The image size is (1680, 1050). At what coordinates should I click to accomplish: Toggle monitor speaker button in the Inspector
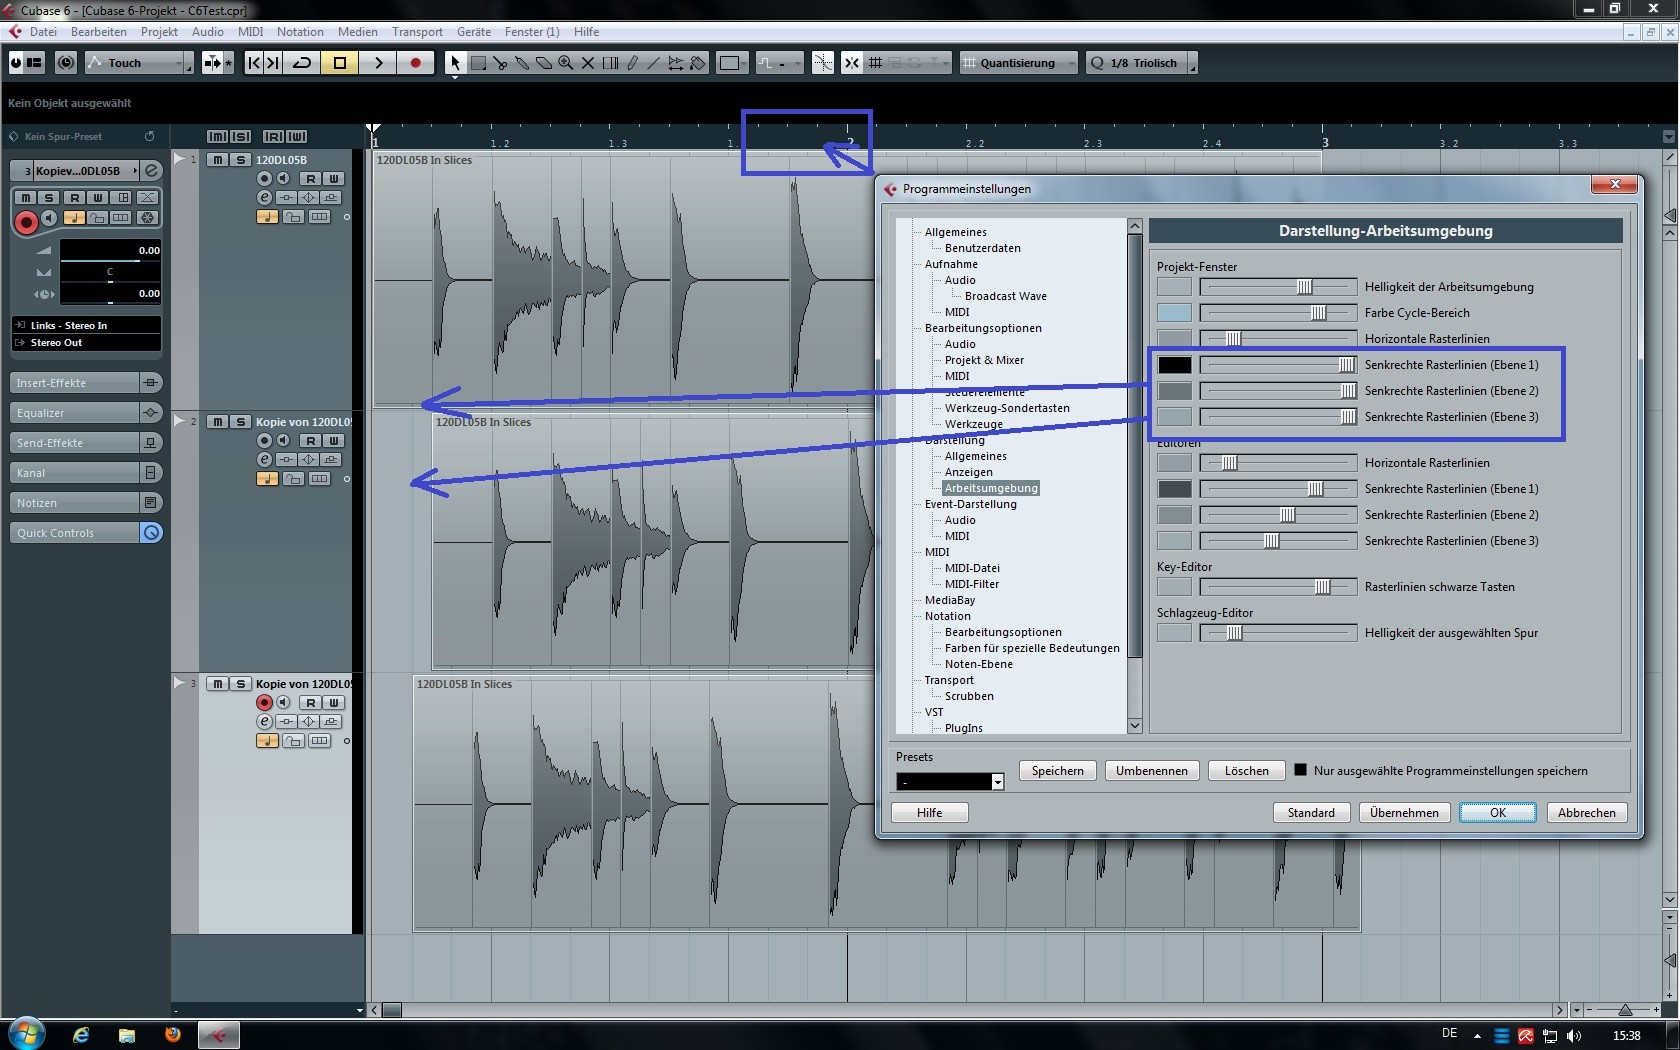pyautogui.click(x=49, y=217)
